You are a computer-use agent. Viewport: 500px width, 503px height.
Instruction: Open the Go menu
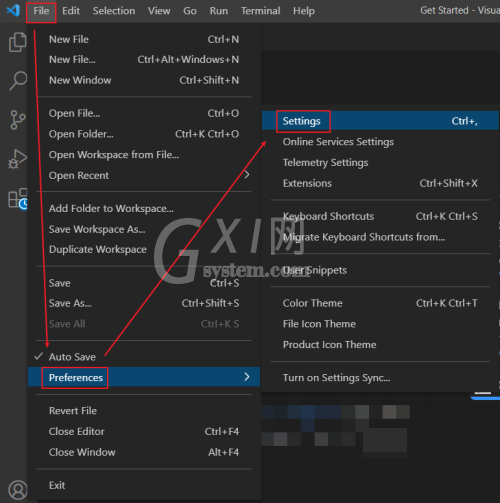click(190, 11)
